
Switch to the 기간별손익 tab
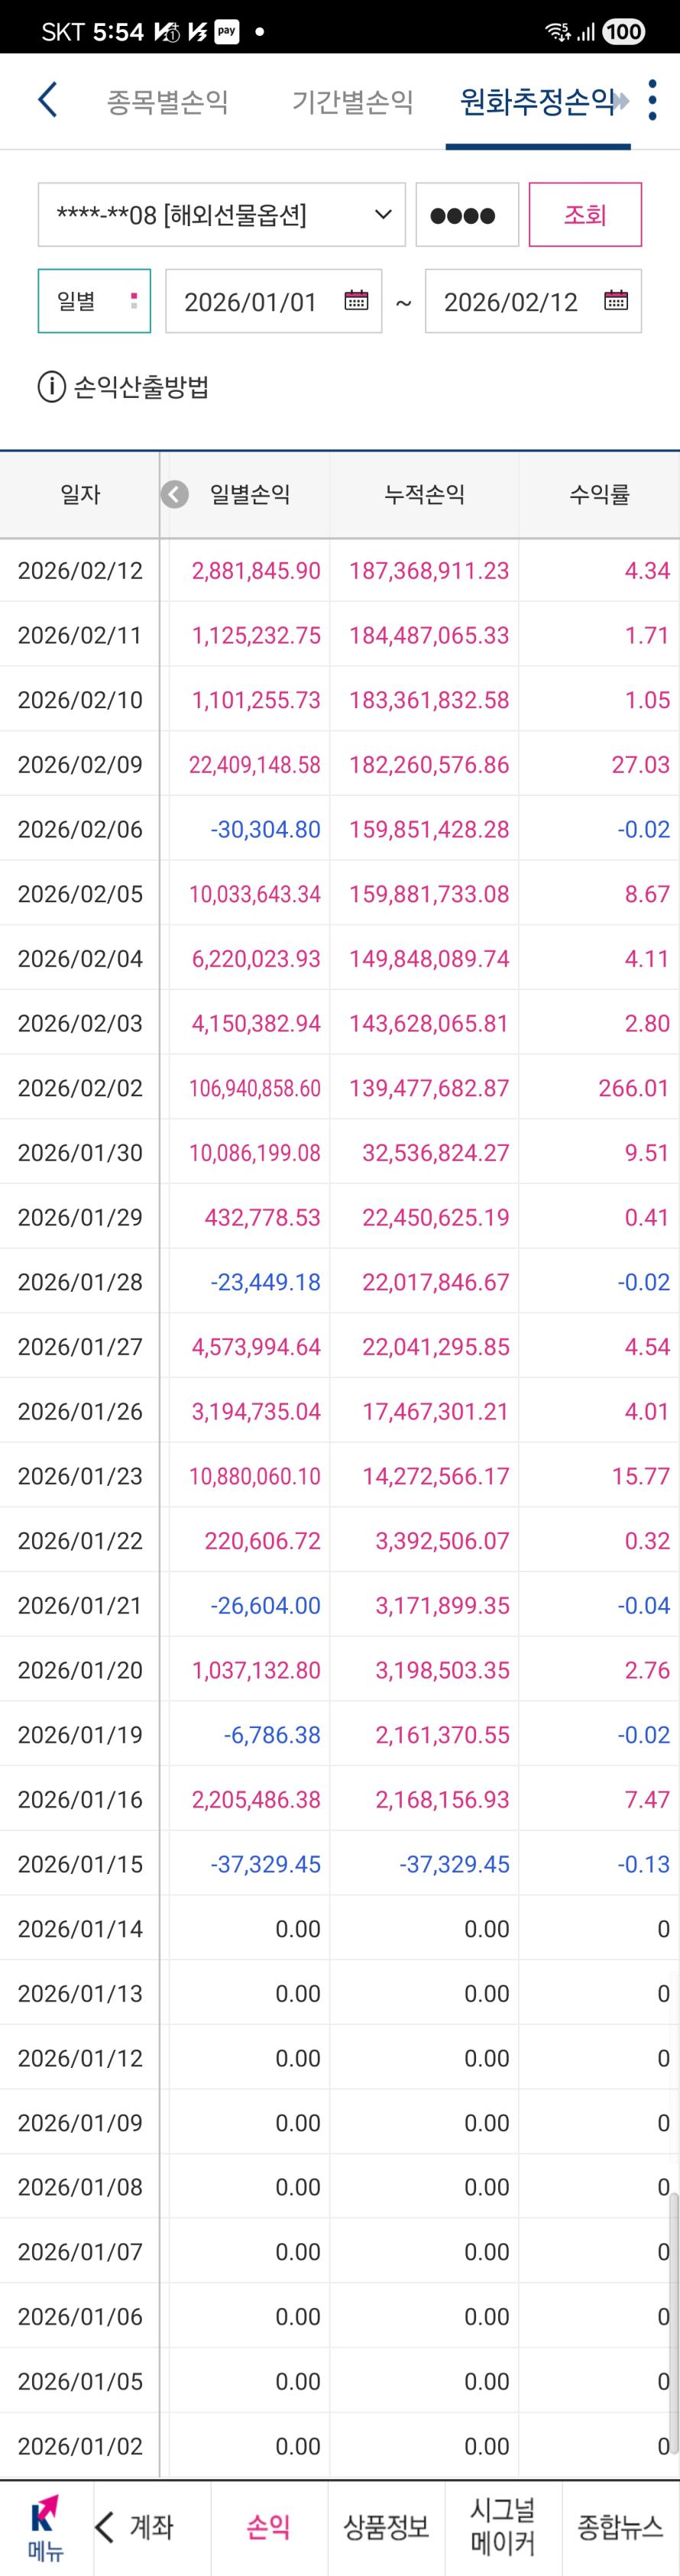tap(352, 101)
